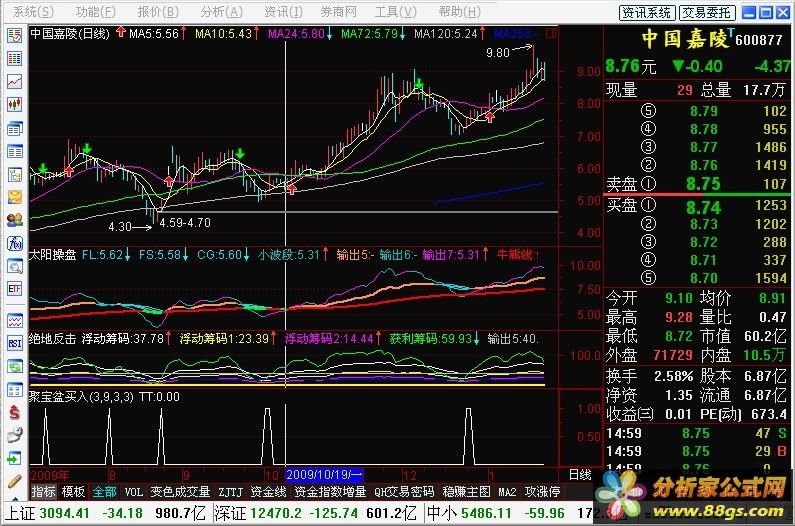Click the 上证 3094.41 index in status bar

tap(48, 513)
